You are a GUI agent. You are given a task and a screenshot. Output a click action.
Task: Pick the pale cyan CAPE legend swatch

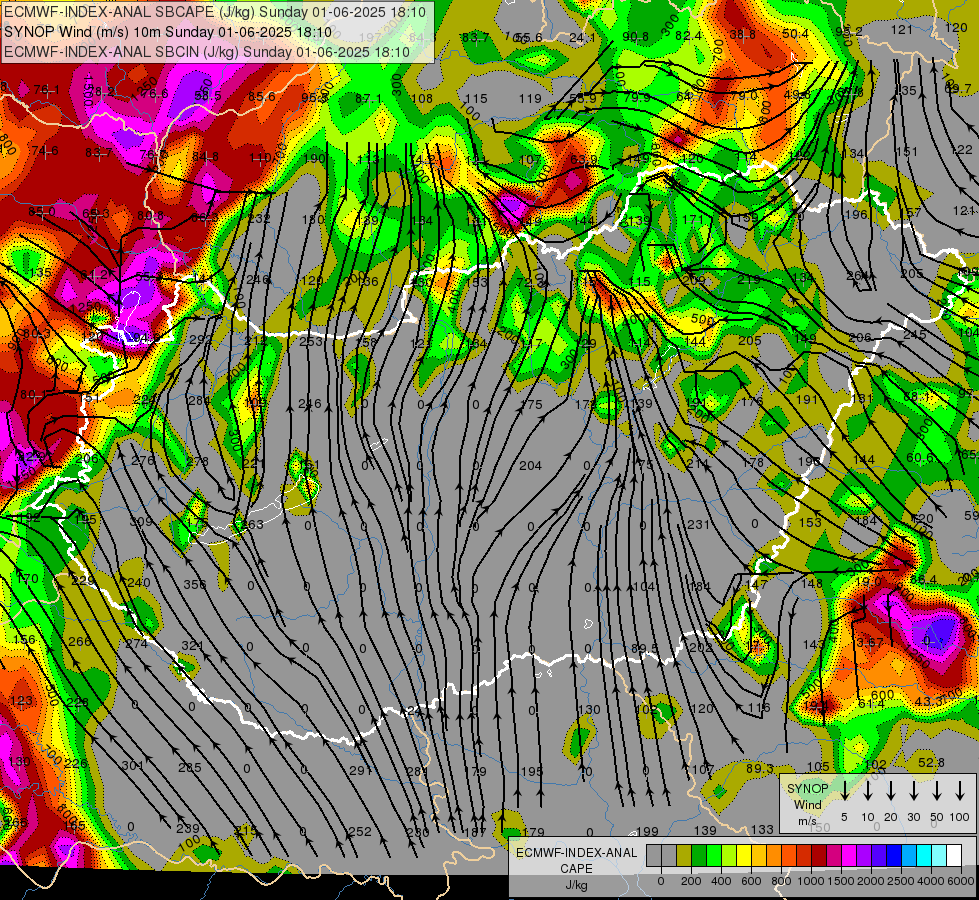click(938, 856)
